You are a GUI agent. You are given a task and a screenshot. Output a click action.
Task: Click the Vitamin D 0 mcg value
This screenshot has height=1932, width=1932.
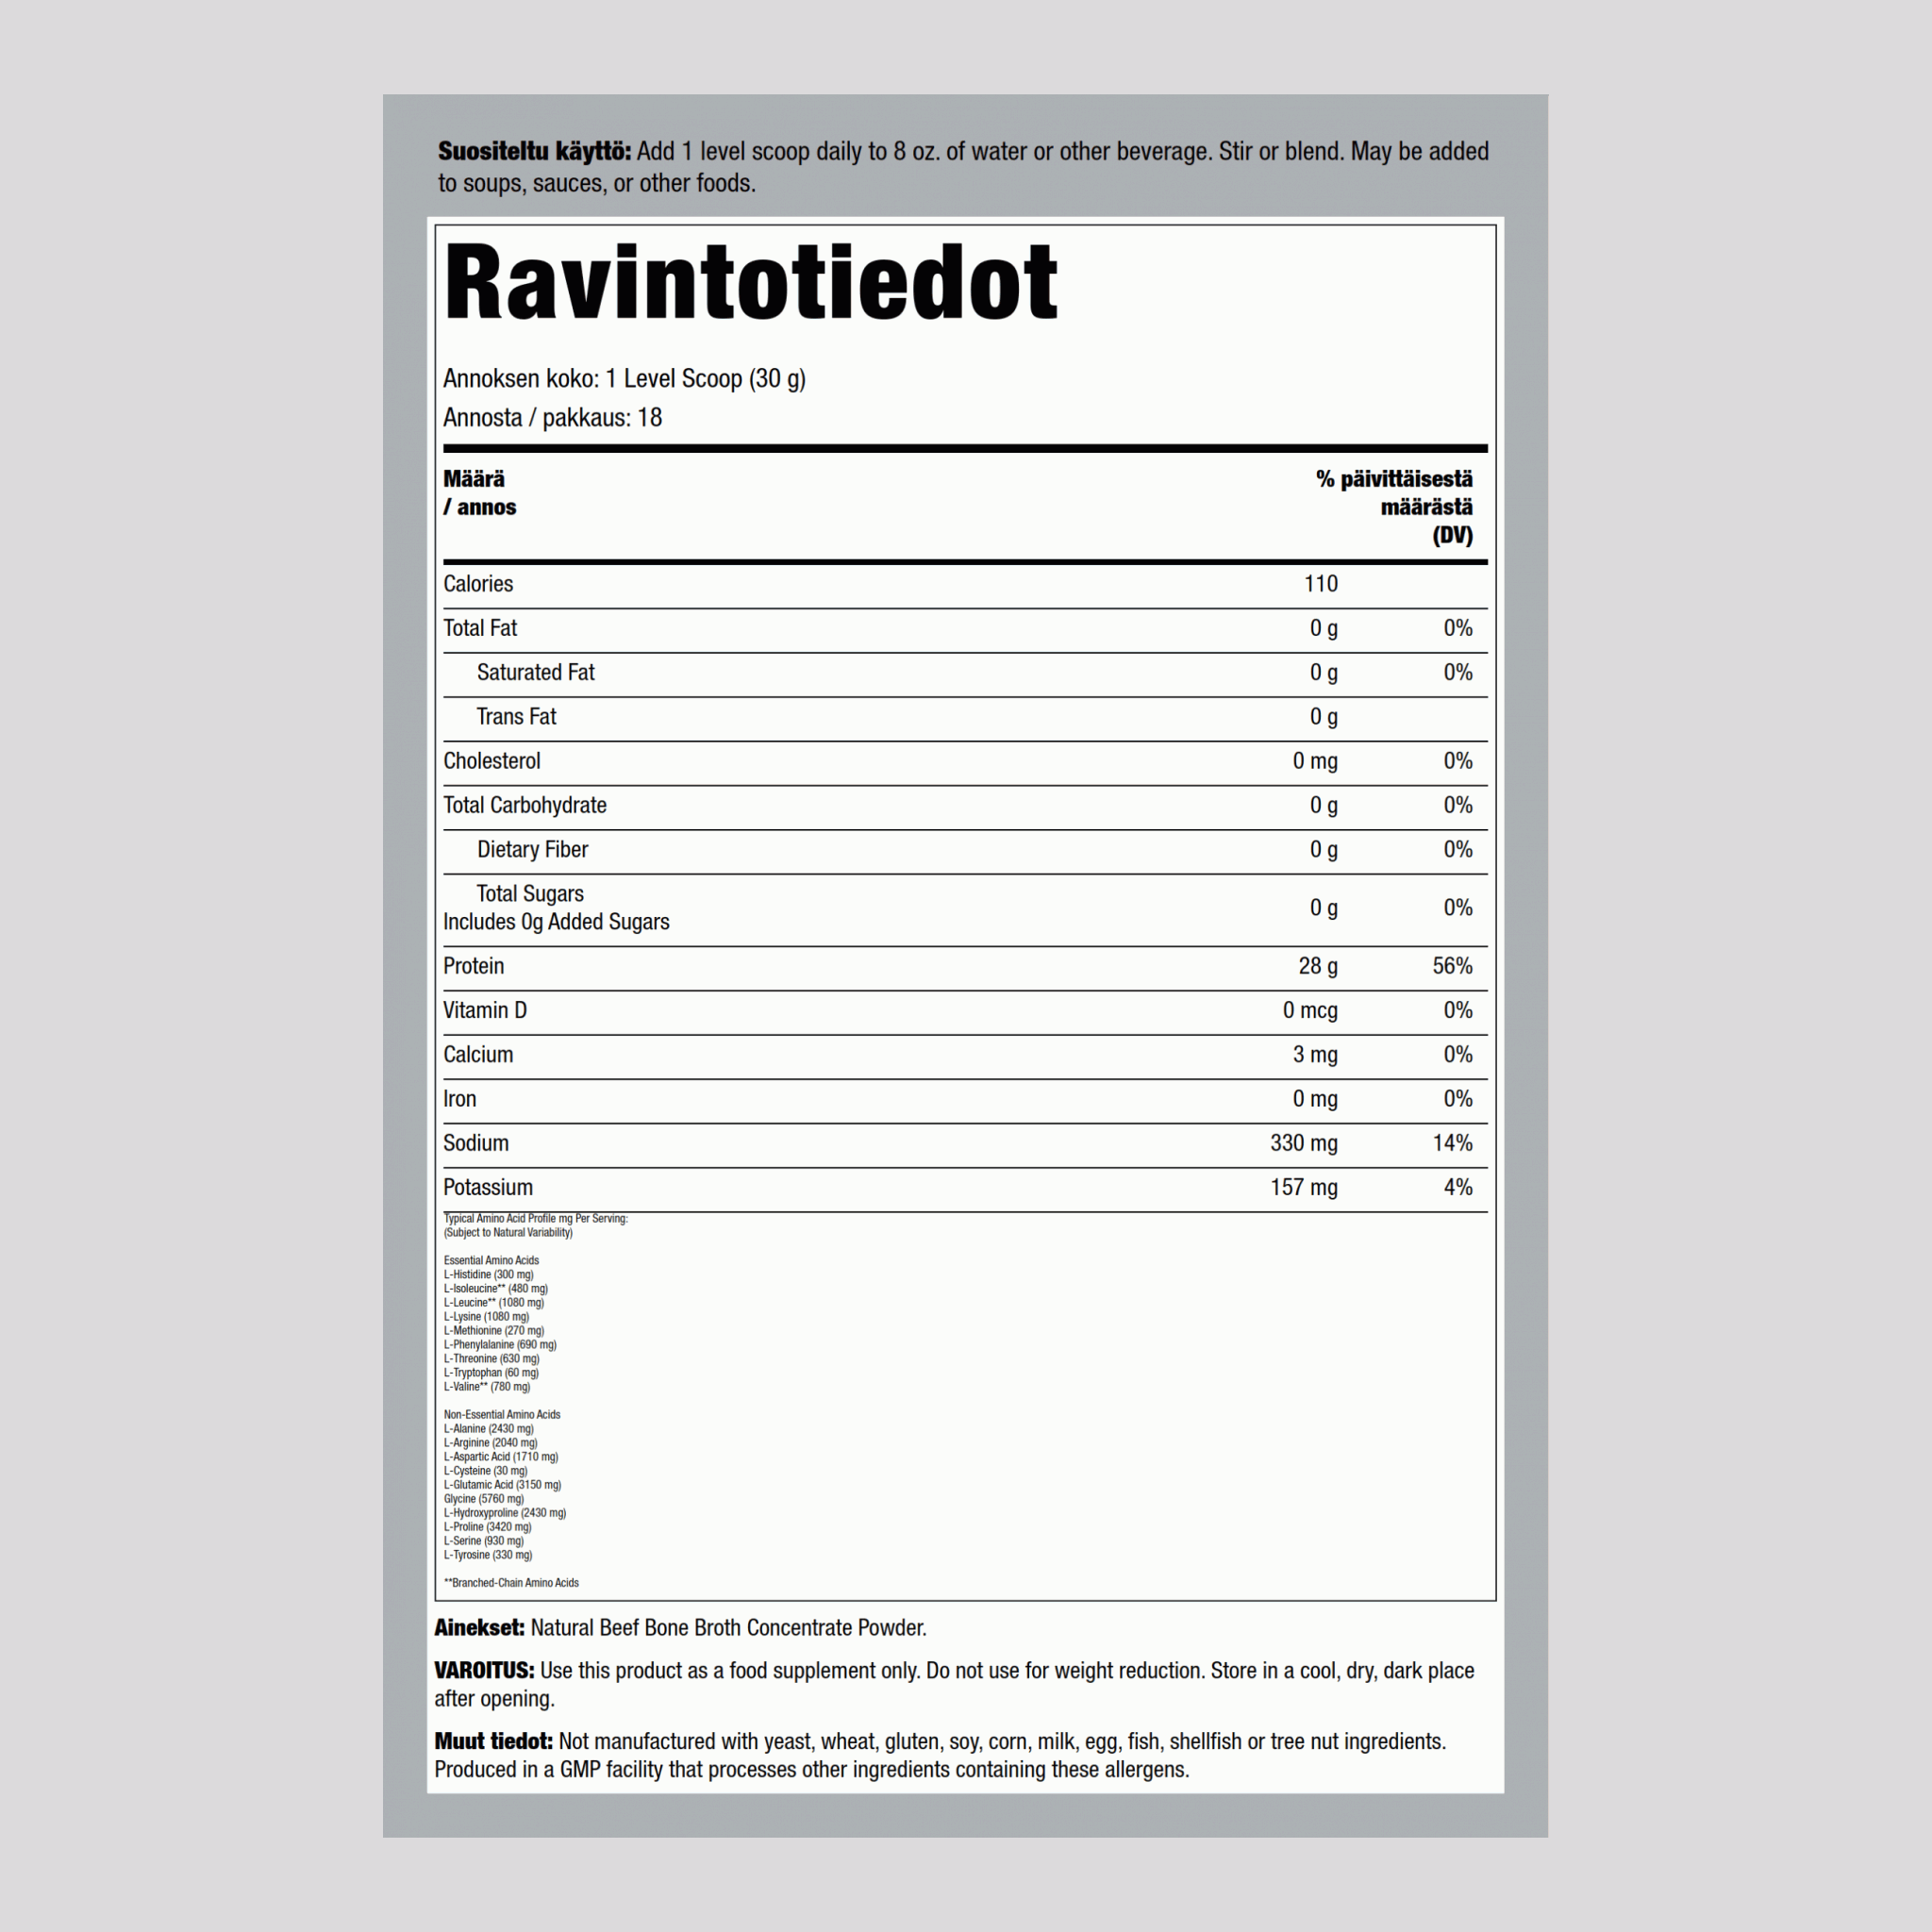tap(1310, 1010)
